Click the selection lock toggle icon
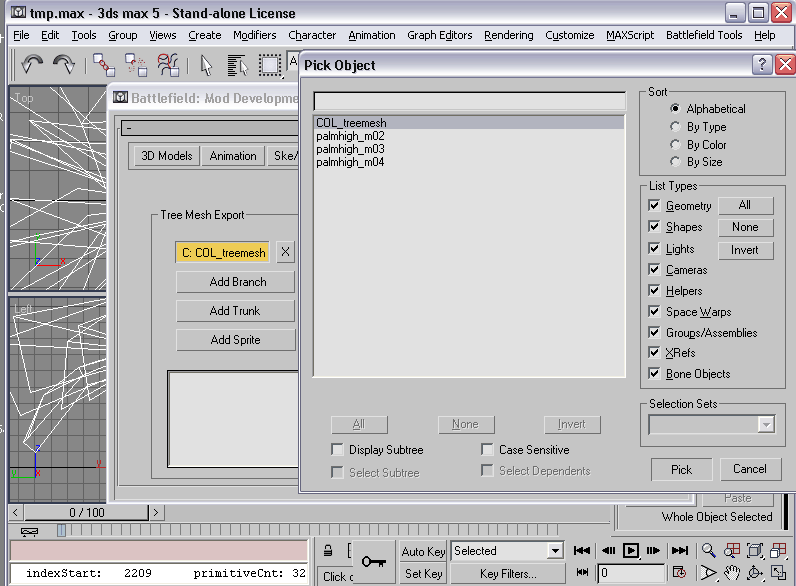The width and height of the screenshot is (796, 586). [328, 551]
